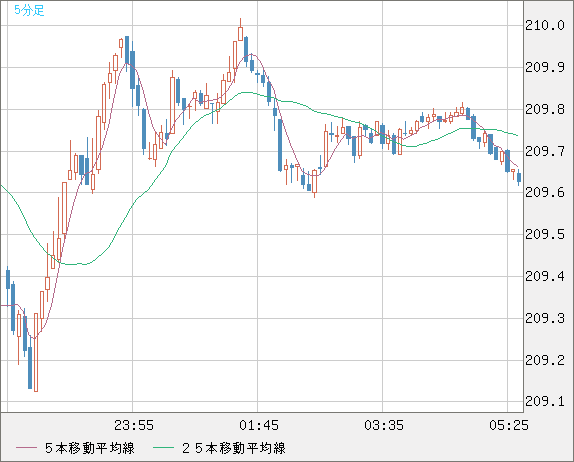Click the highest candlestick wick above 210.0
The image size is (574, 462).
coord(241,23)
